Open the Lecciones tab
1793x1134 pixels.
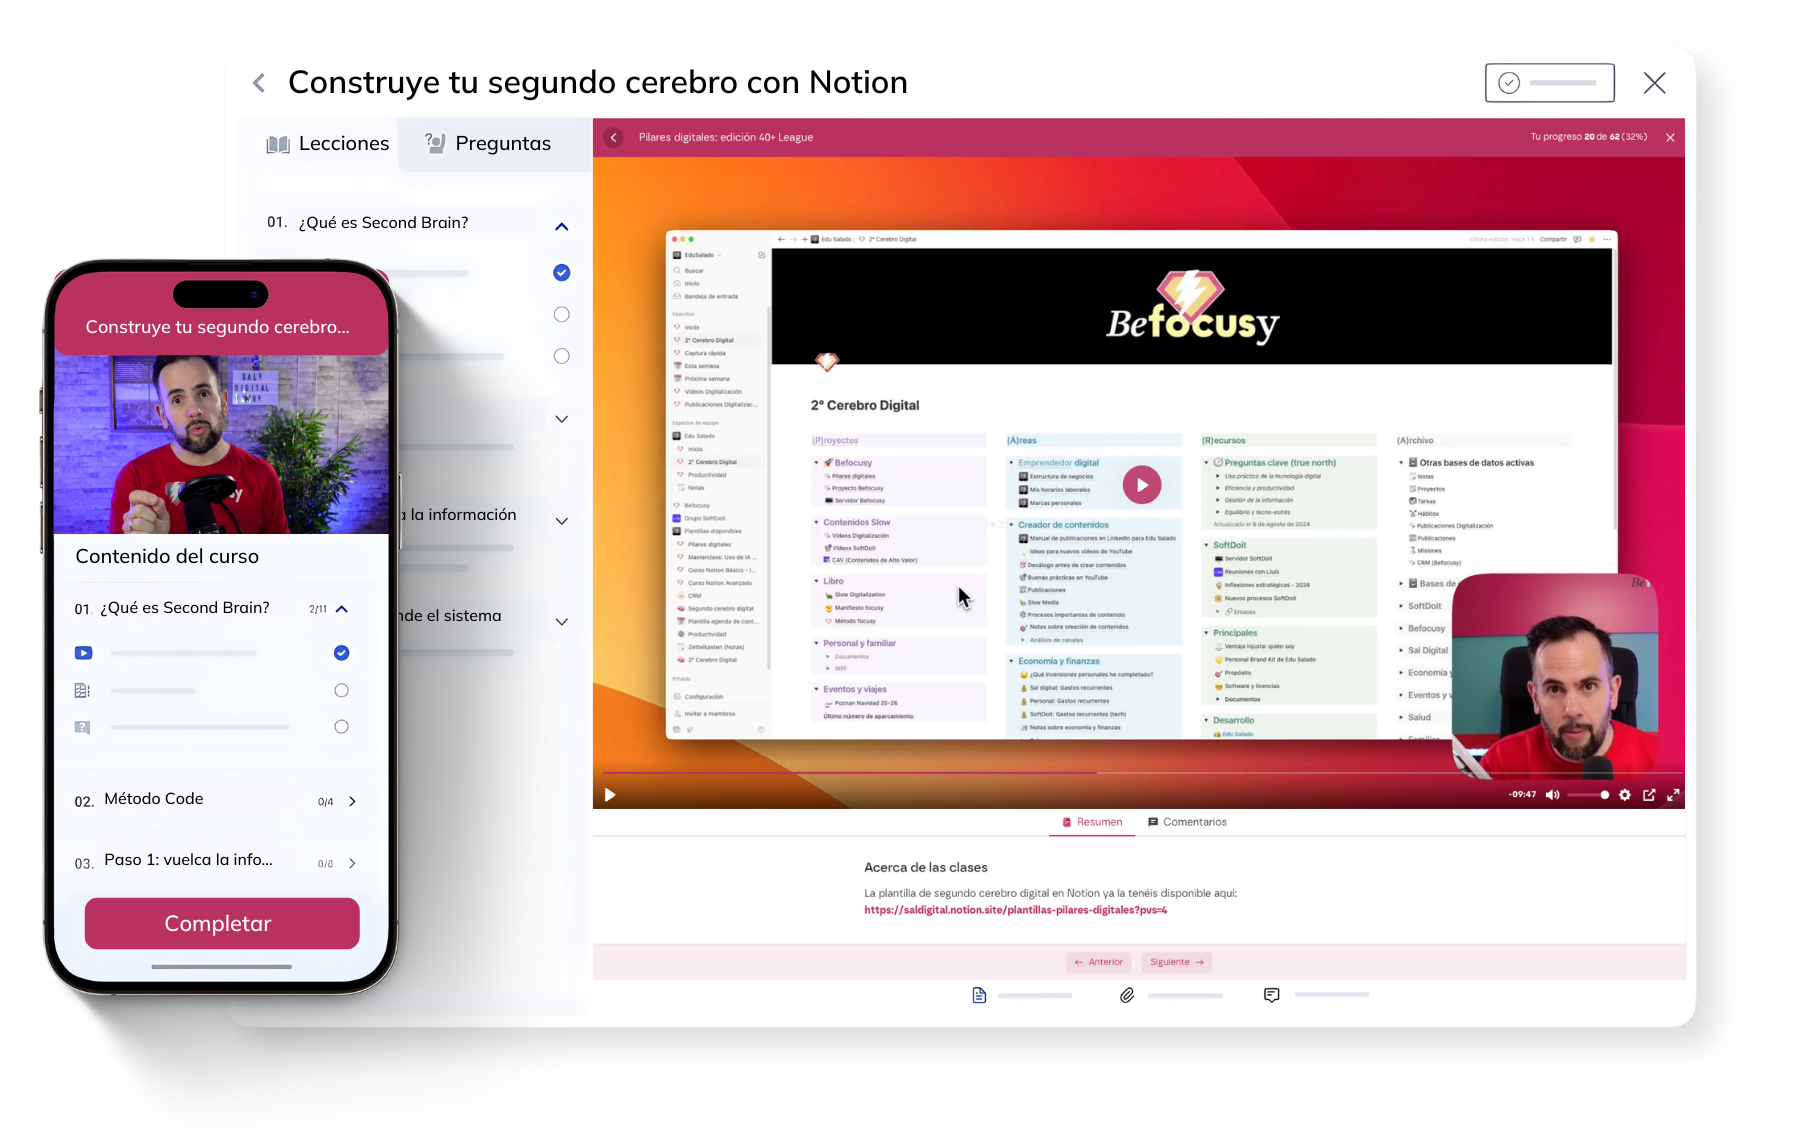click(x=328, y=144)
